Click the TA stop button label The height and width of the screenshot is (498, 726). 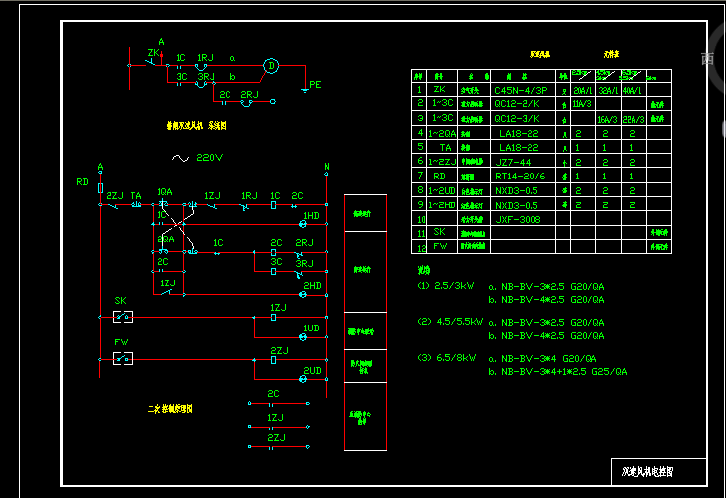coord(136,196)
